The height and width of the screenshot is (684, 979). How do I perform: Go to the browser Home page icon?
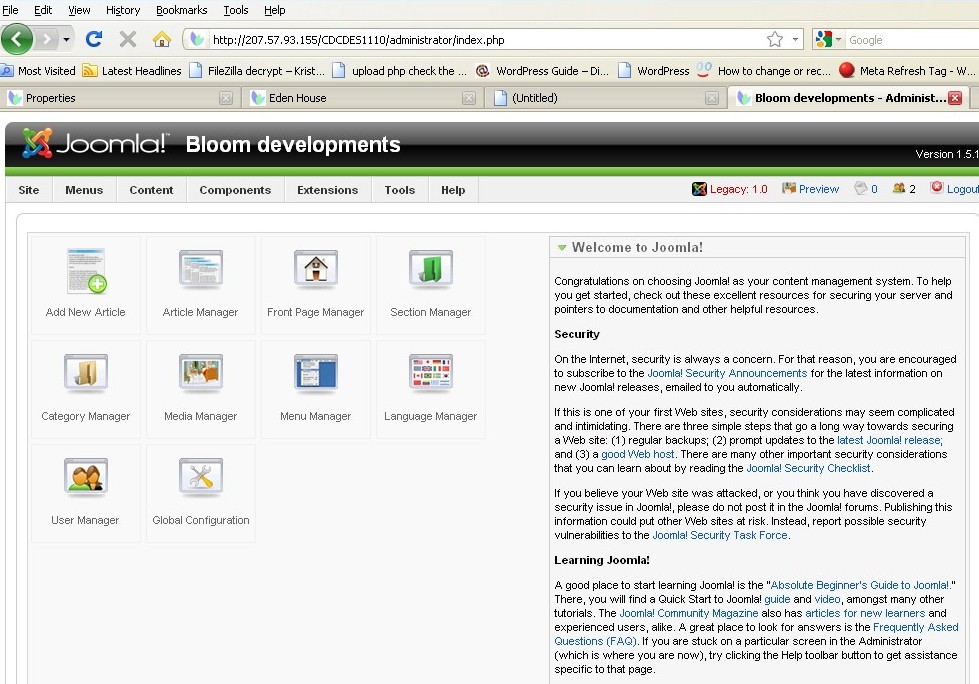coord(162,39)
